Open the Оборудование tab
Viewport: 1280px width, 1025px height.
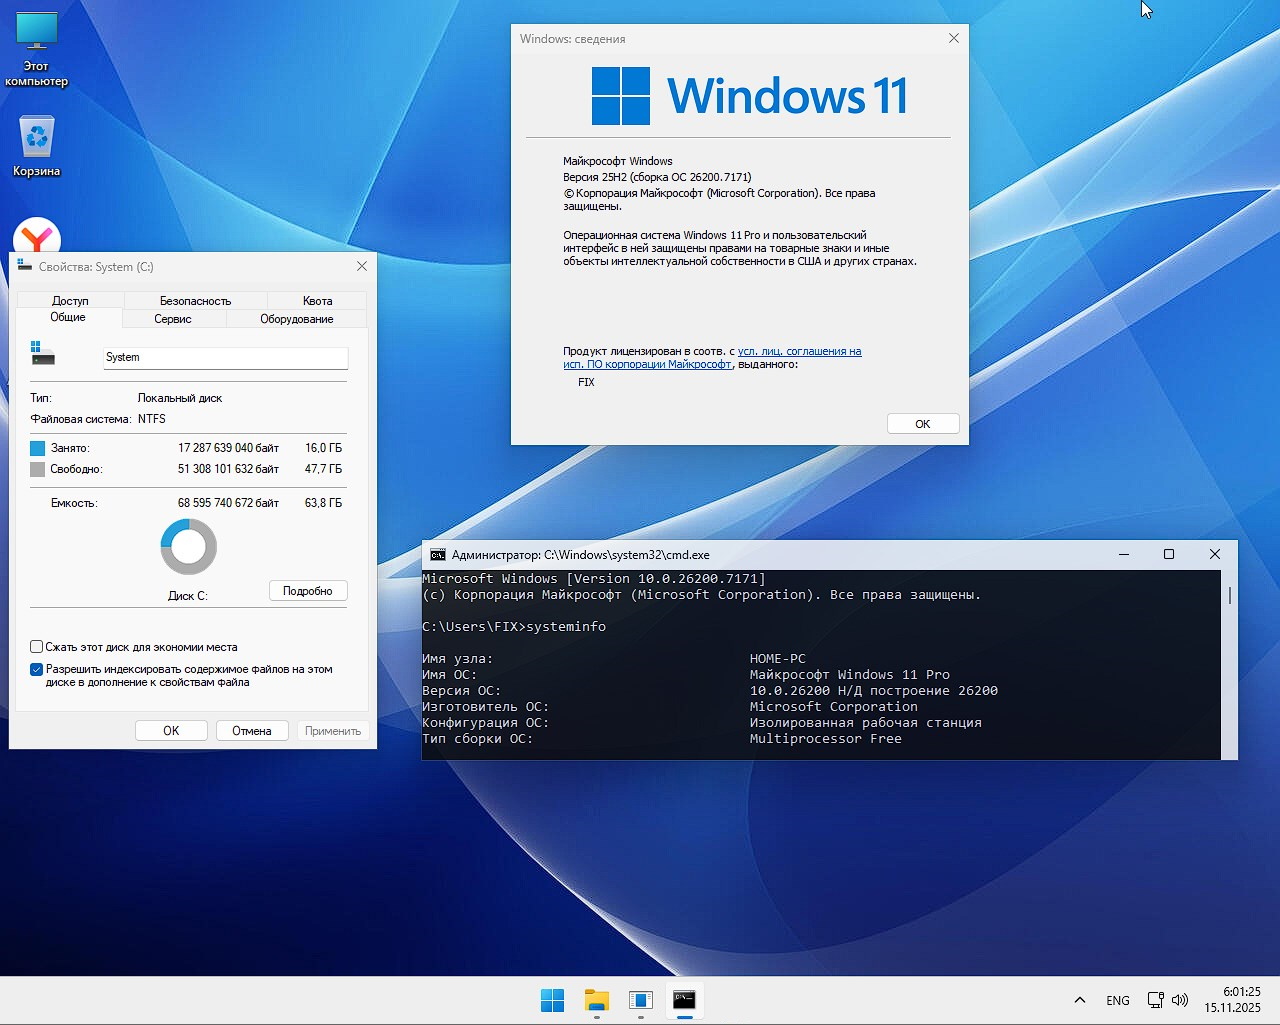click(296, 318)
